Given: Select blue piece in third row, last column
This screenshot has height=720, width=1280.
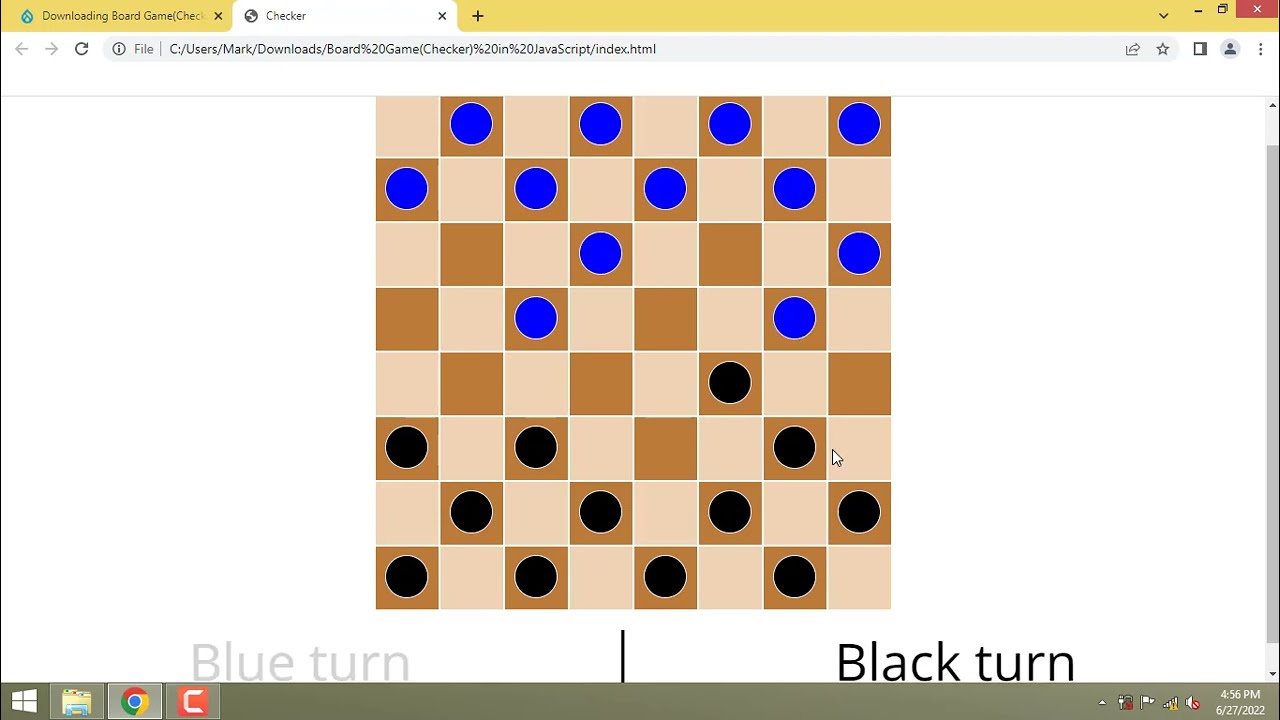Looking at the screenshot, I should (x=859, y=253).
